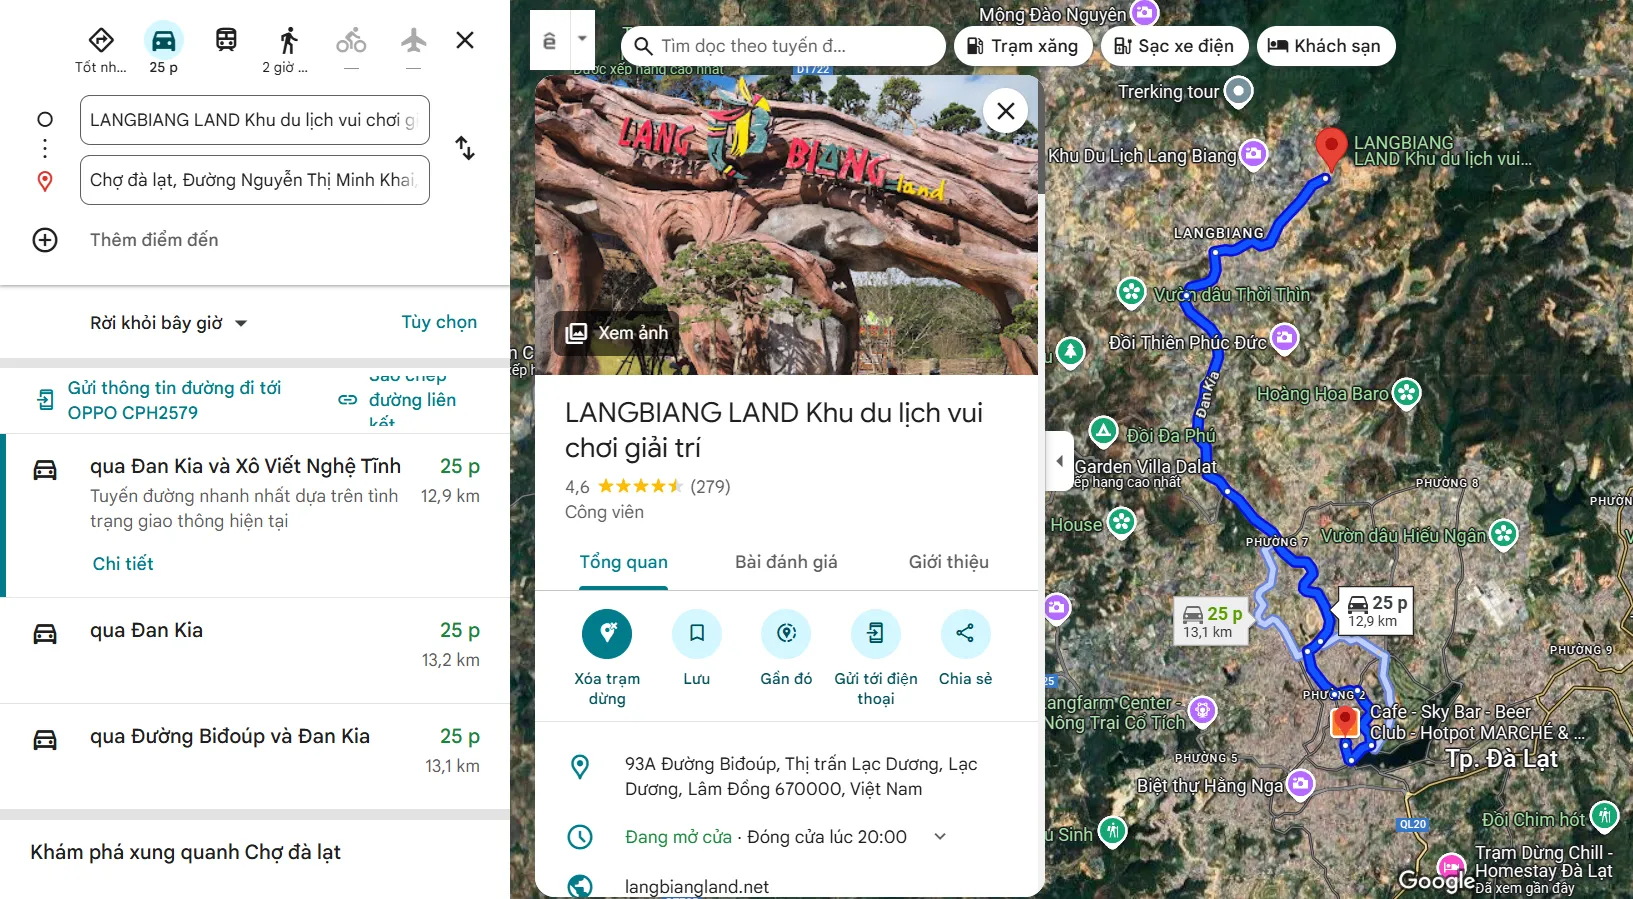Click the map layers icon button
Image resolution: width=1633 pixels, height=899 pixels.
549,40
